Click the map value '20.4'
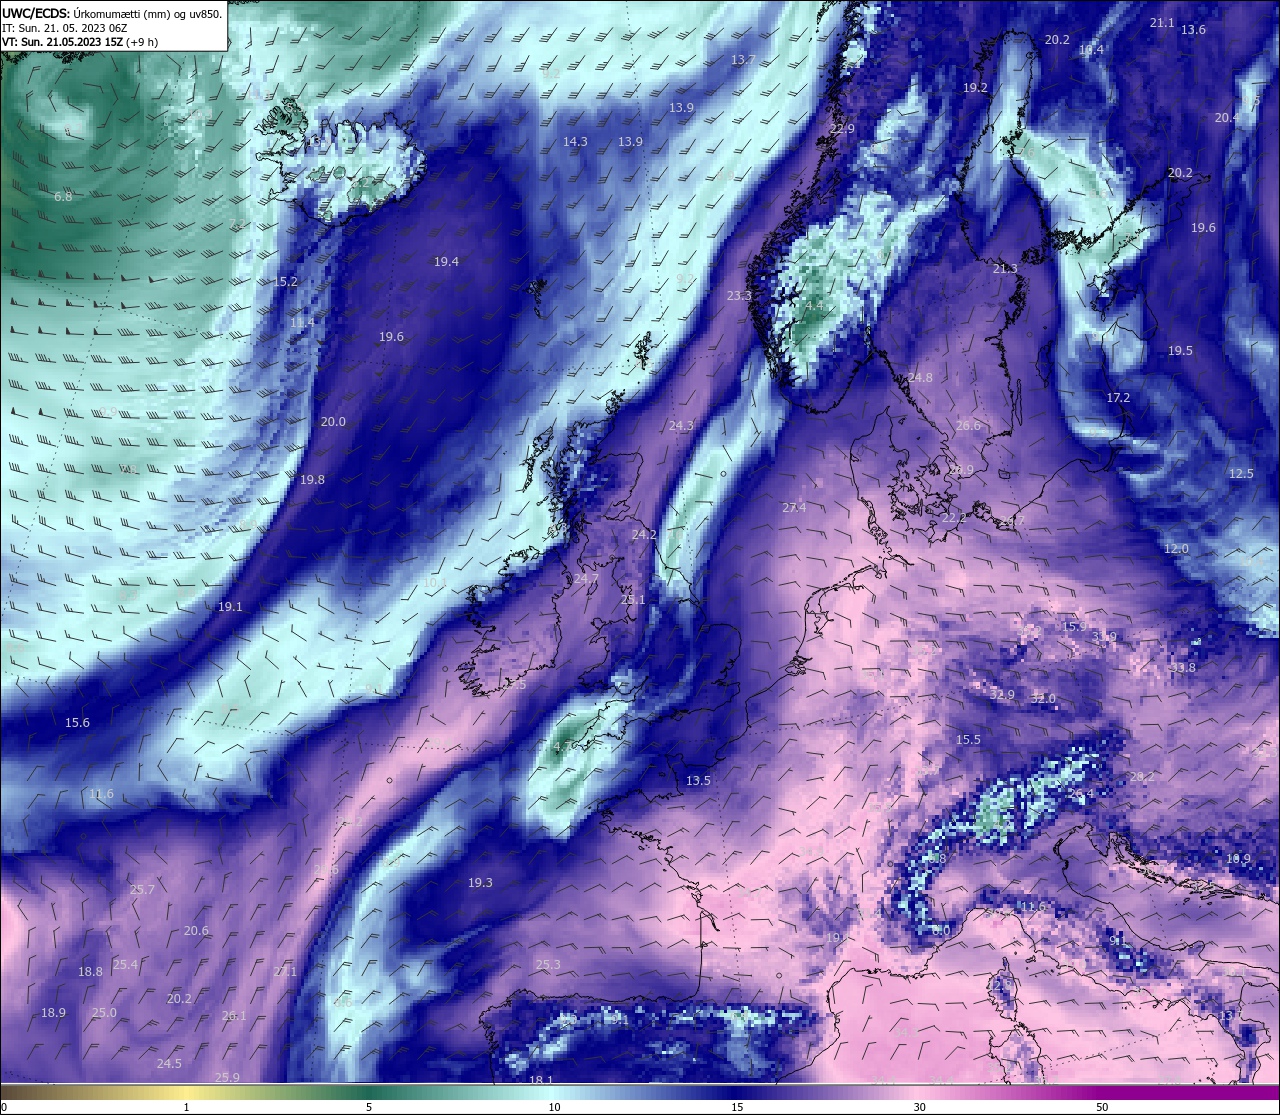This screenshot has height=1115, width=1280. click(x=1226, y=117)
